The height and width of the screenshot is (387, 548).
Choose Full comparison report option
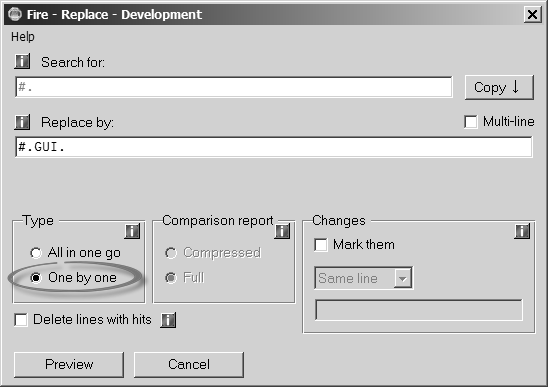pos(171,278)
